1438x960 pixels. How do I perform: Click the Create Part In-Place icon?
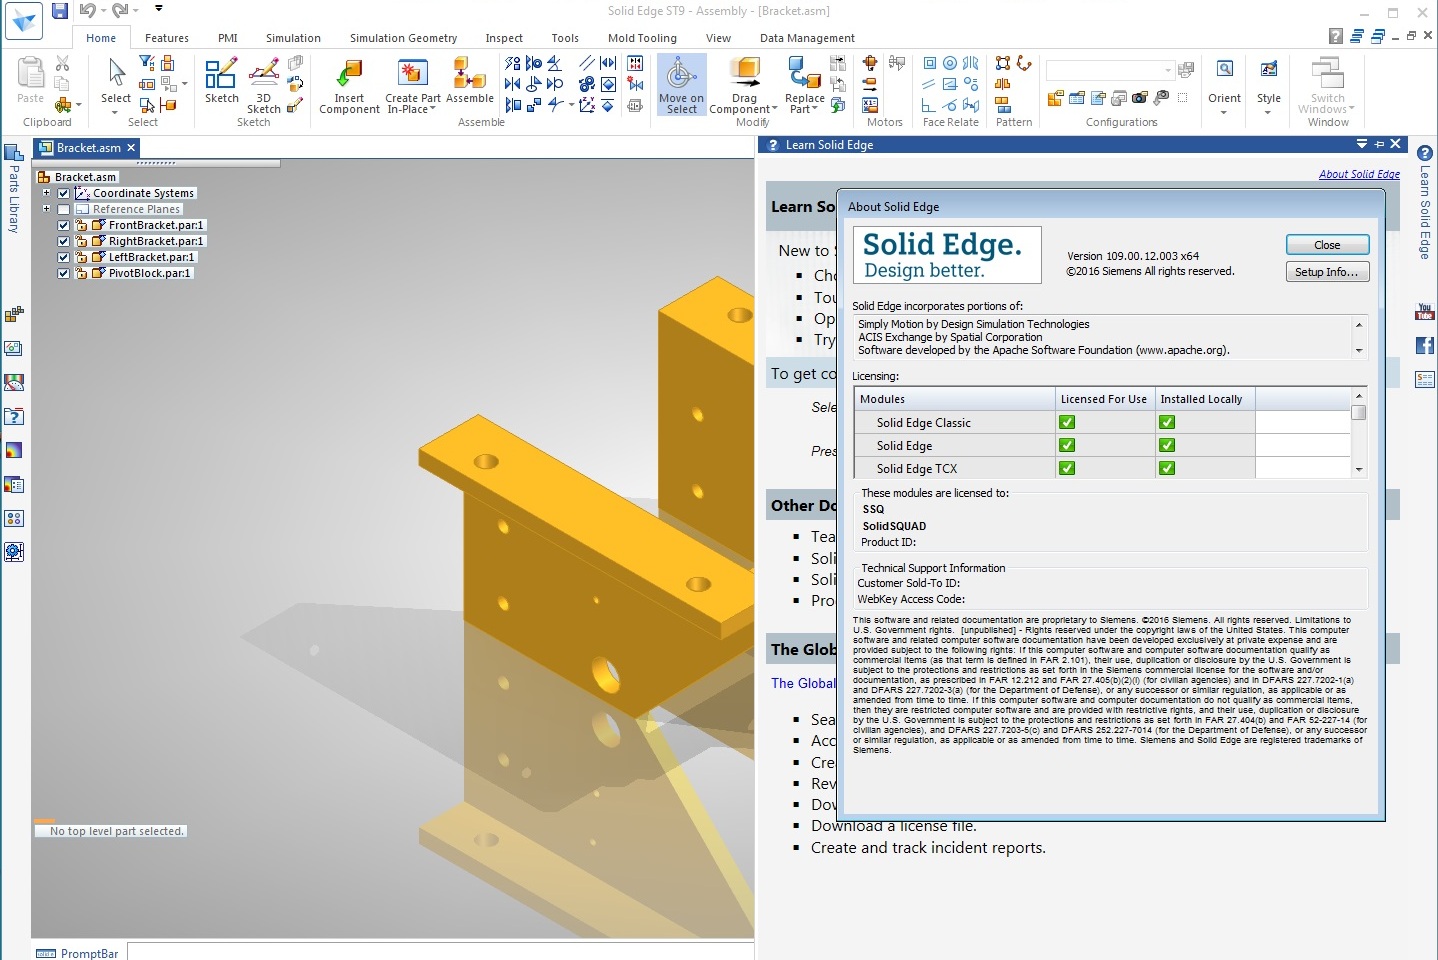click(x=412, y=74)
